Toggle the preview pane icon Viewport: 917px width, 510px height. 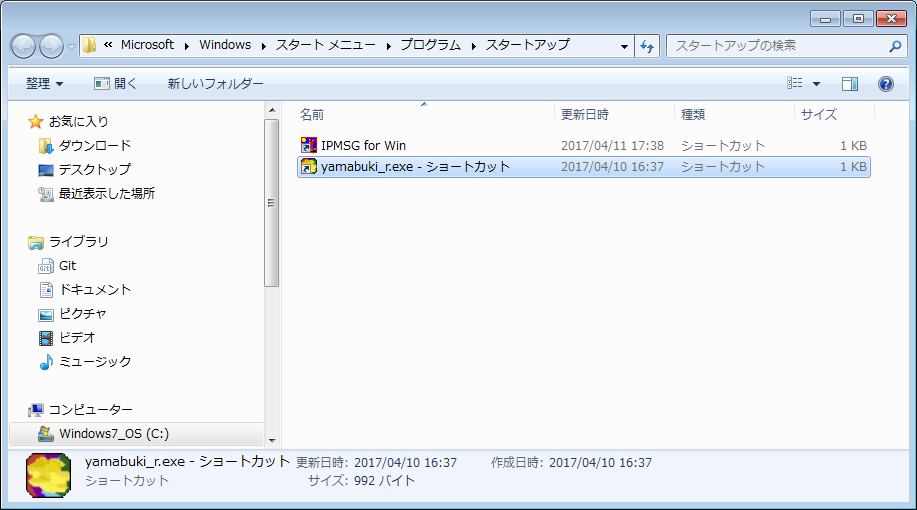(x=850, y=84)
